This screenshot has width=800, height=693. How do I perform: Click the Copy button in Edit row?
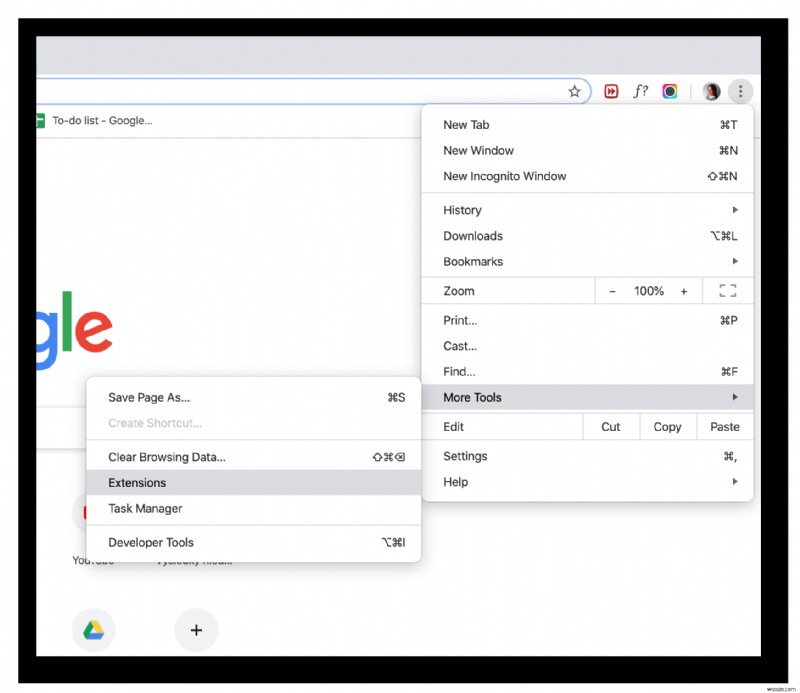[x=667, y=427]
